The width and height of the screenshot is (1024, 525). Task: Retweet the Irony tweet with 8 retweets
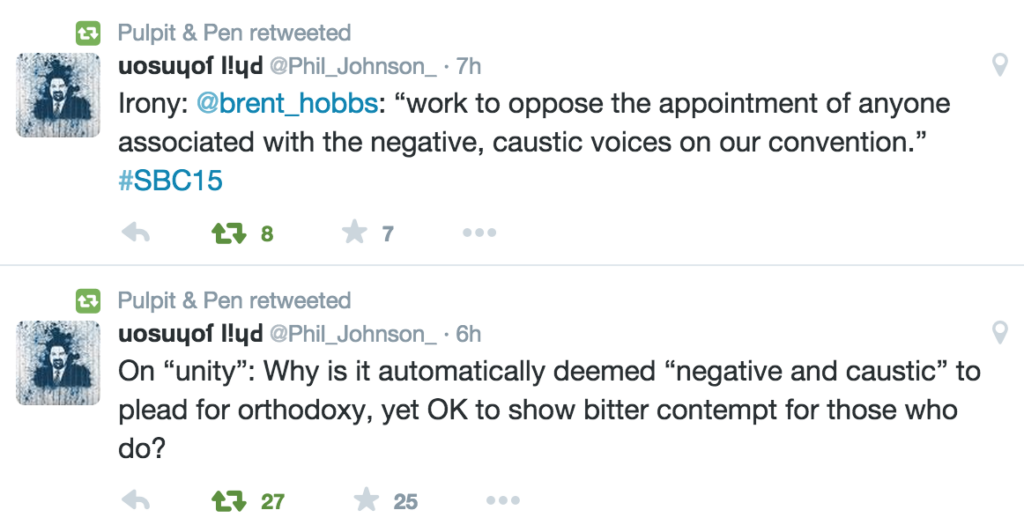(229, 233)
